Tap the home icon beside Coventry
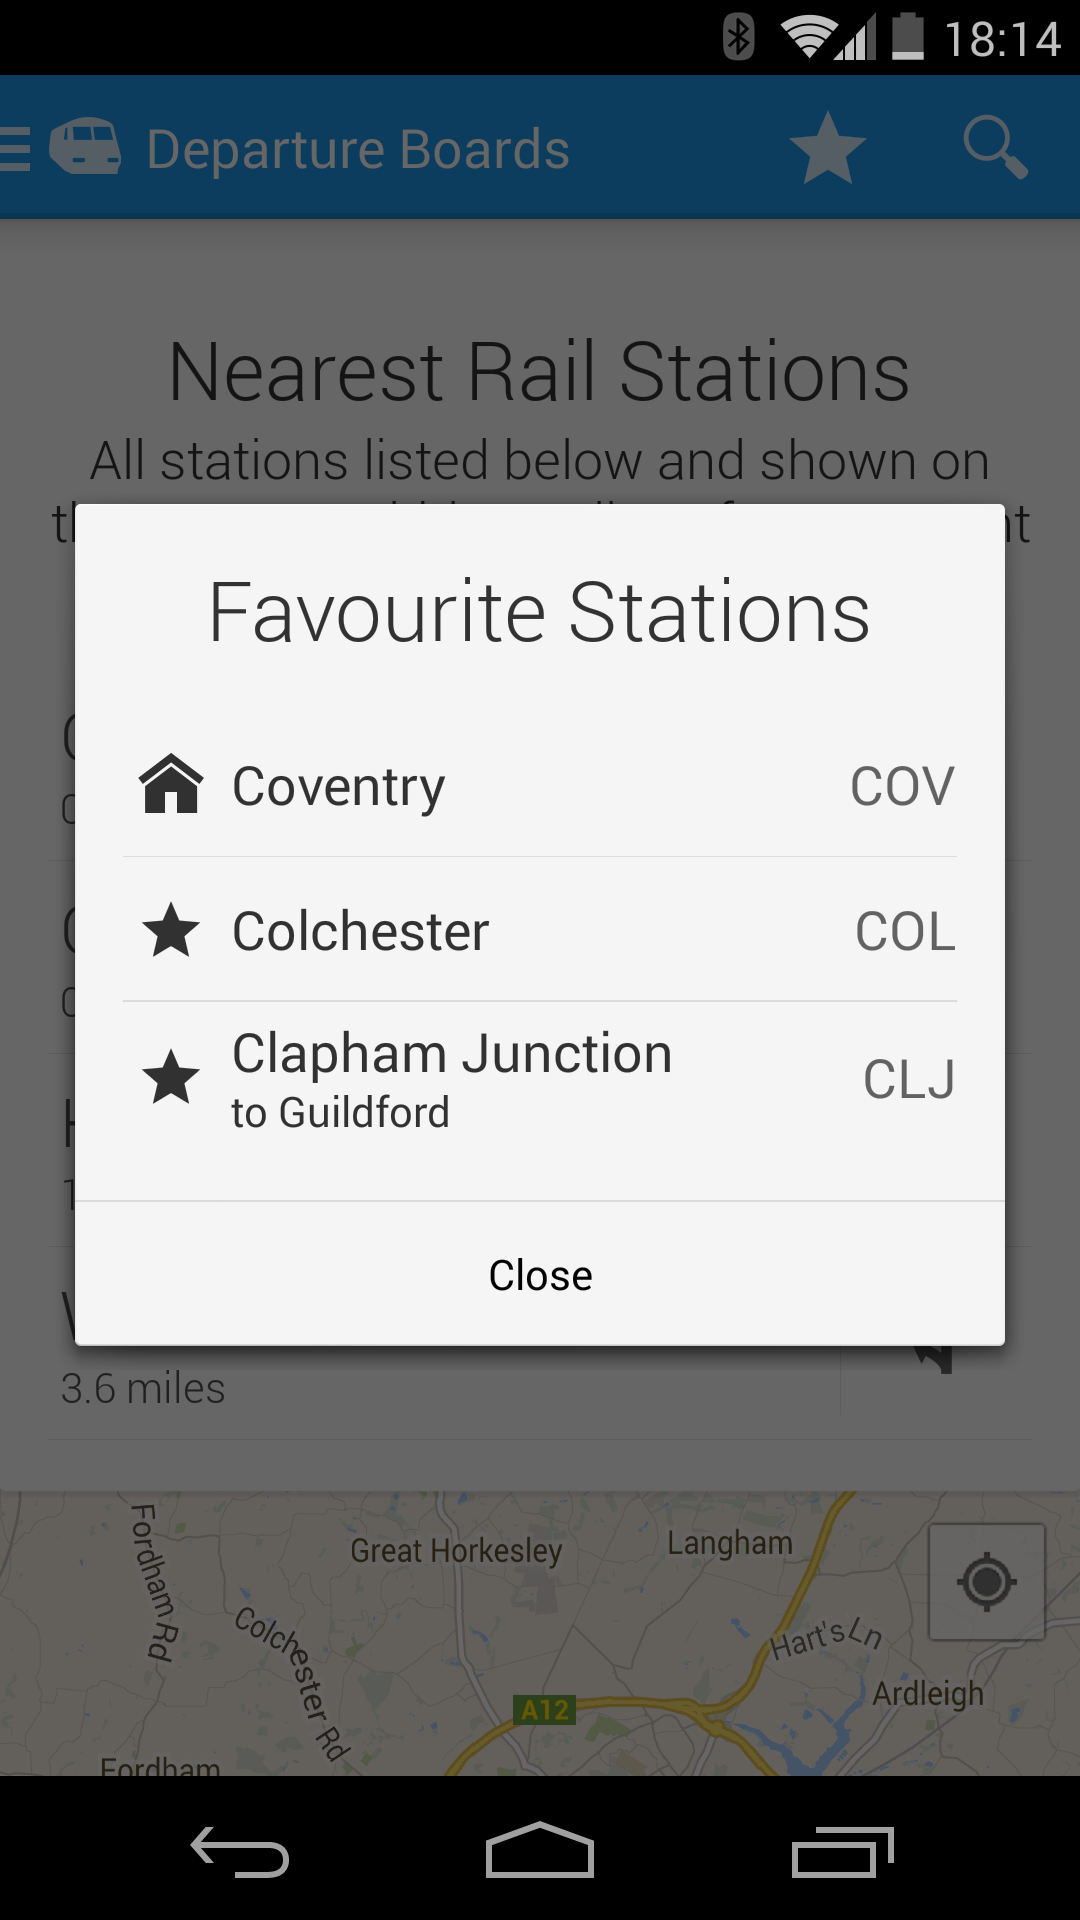This screenshot has width=1080, height=1920. pyautogui.click(x=171, y=783)
